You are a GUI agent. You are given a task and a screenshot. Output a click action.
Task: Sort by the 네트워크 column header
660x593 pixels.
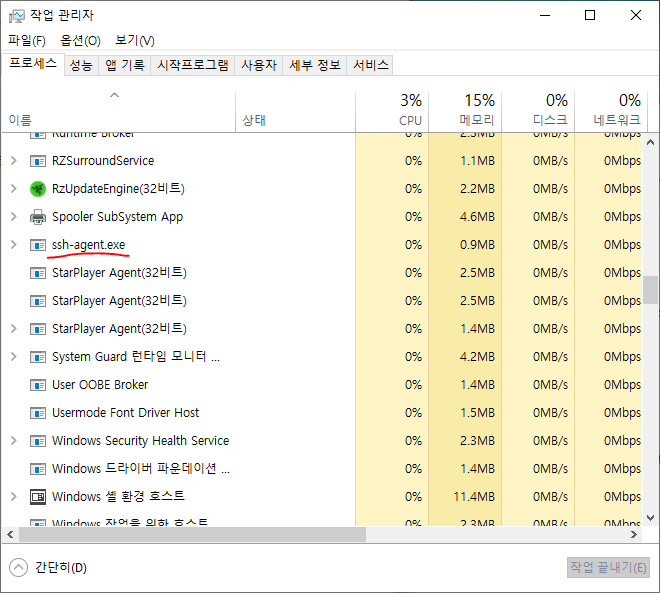click(x=611, y=112)
